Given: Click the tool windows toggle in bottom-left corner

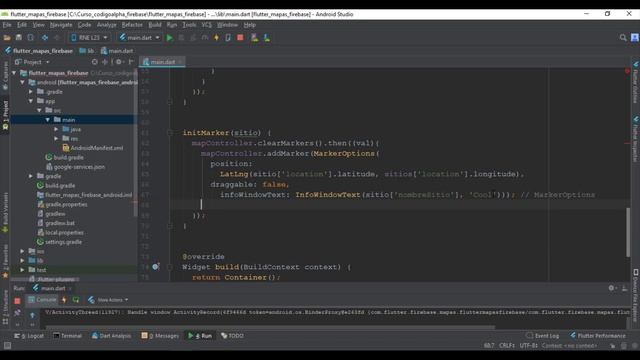Looking at the screenshot, I should click(x=7, y=346).
